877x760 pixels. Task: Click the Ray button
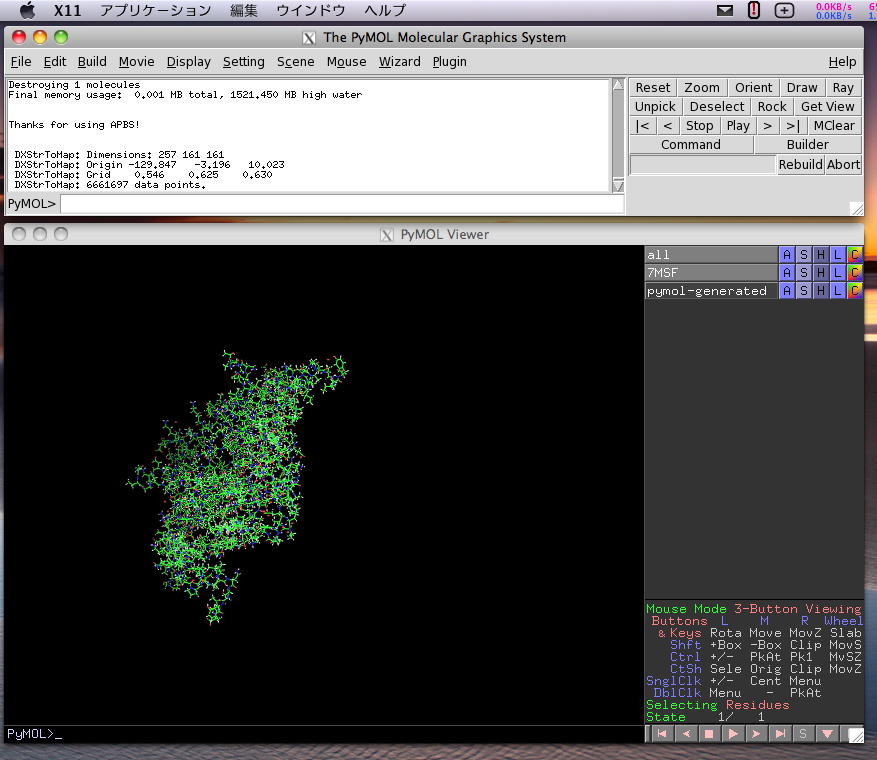pos(843,87)
